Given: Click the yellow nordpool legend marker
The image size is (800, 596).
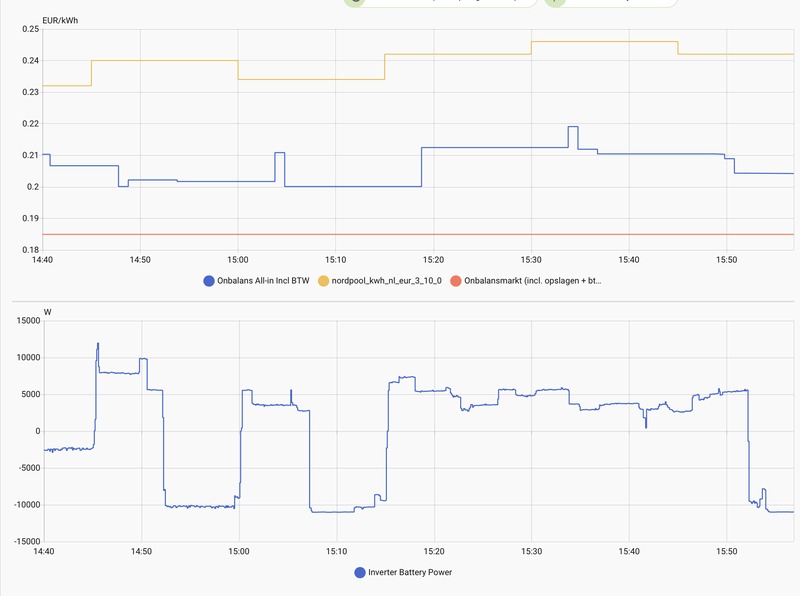Looking at the screenshot, I should click(324, 280).
